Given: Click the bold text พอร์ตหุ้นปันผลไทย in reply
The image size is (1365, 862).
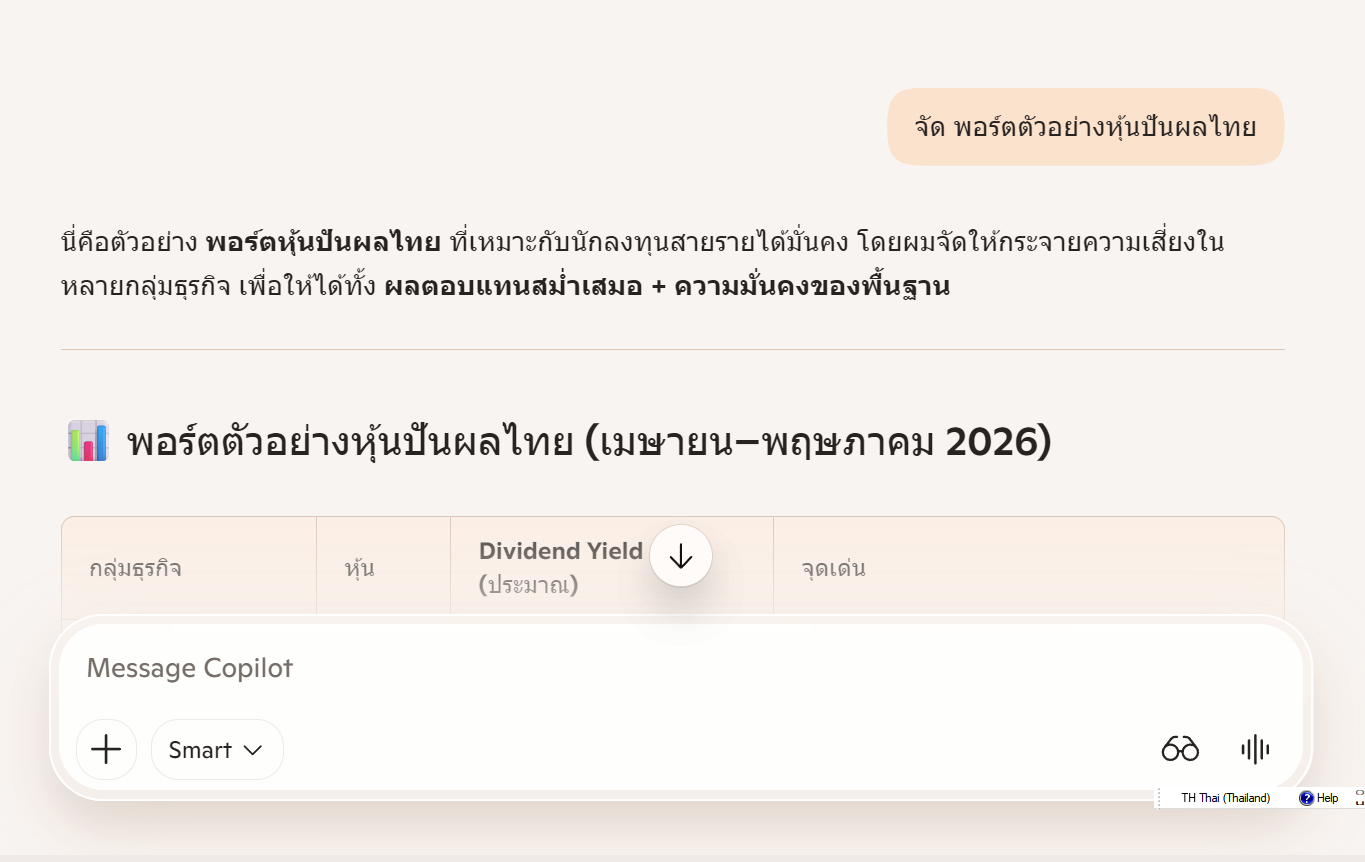Looking at the screenshot, I should tap(323, 243).
